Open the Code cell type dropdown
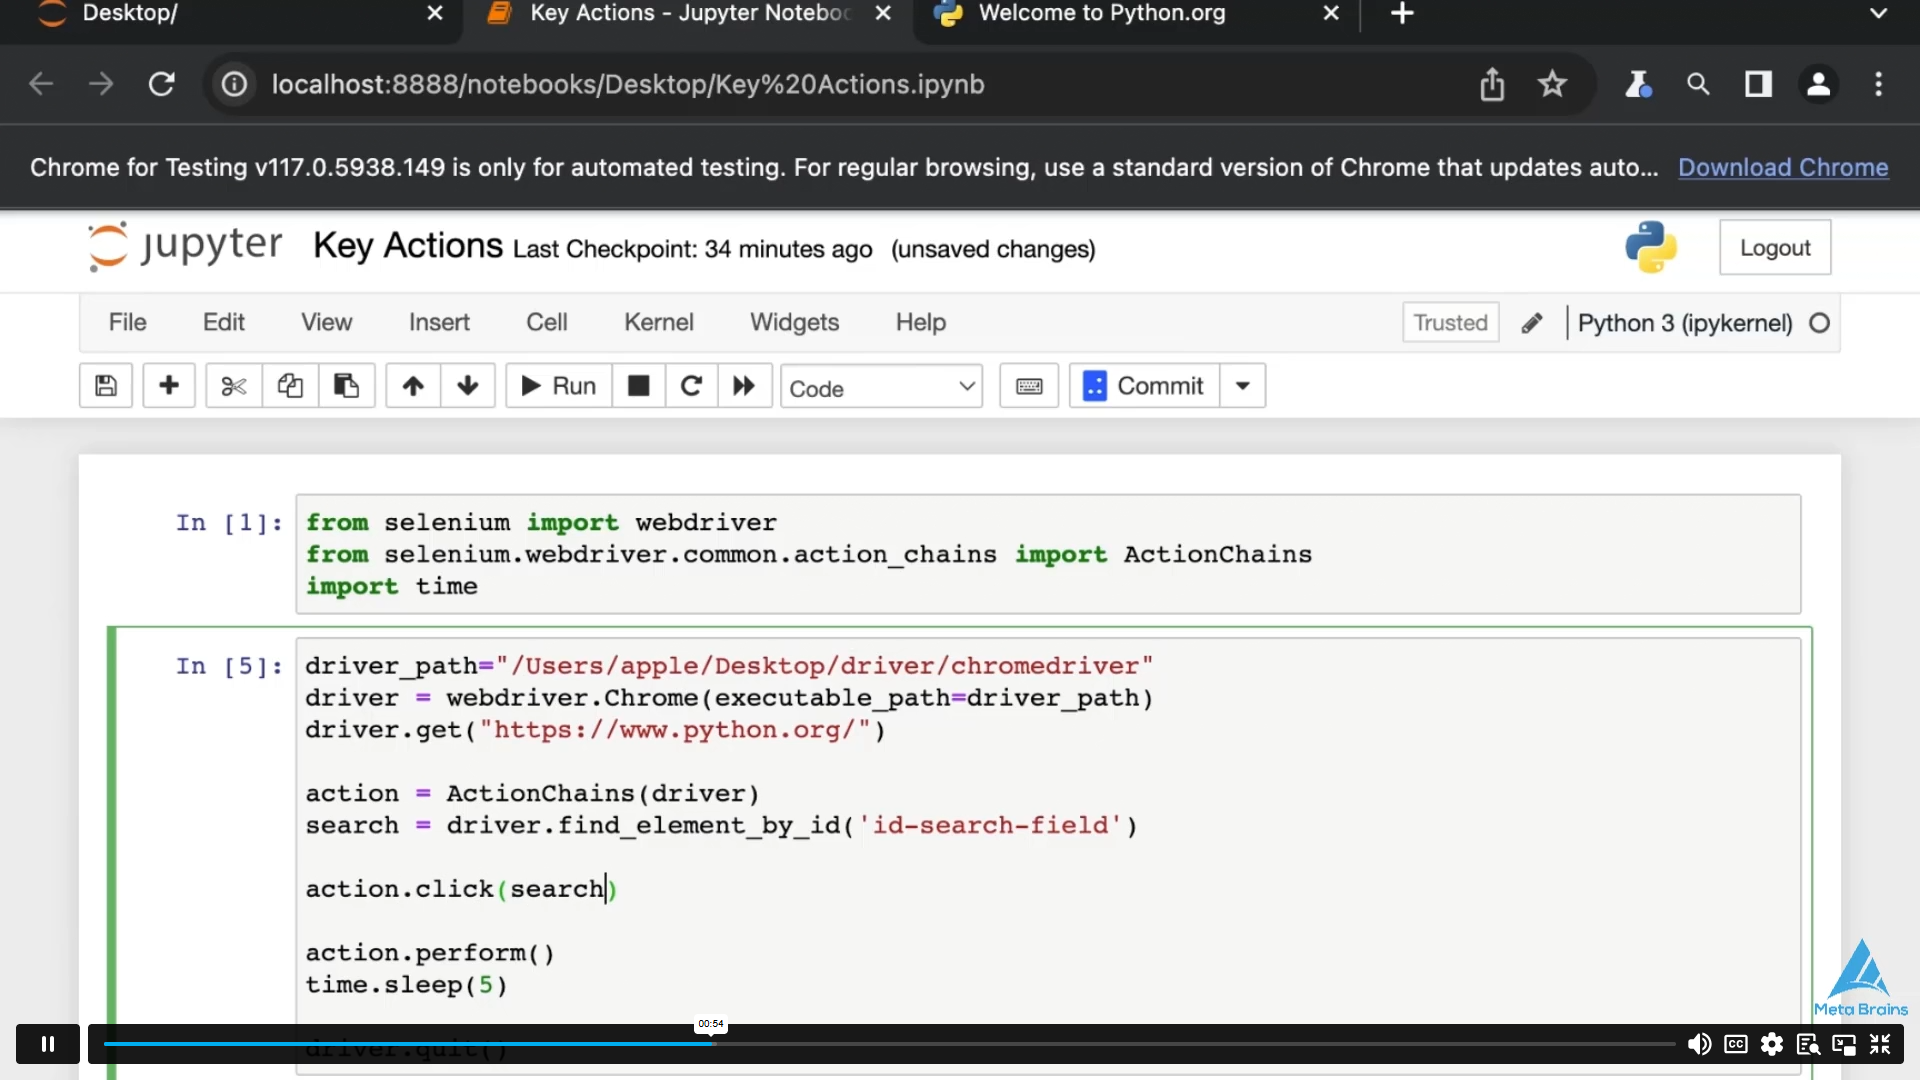 [881, 388]
